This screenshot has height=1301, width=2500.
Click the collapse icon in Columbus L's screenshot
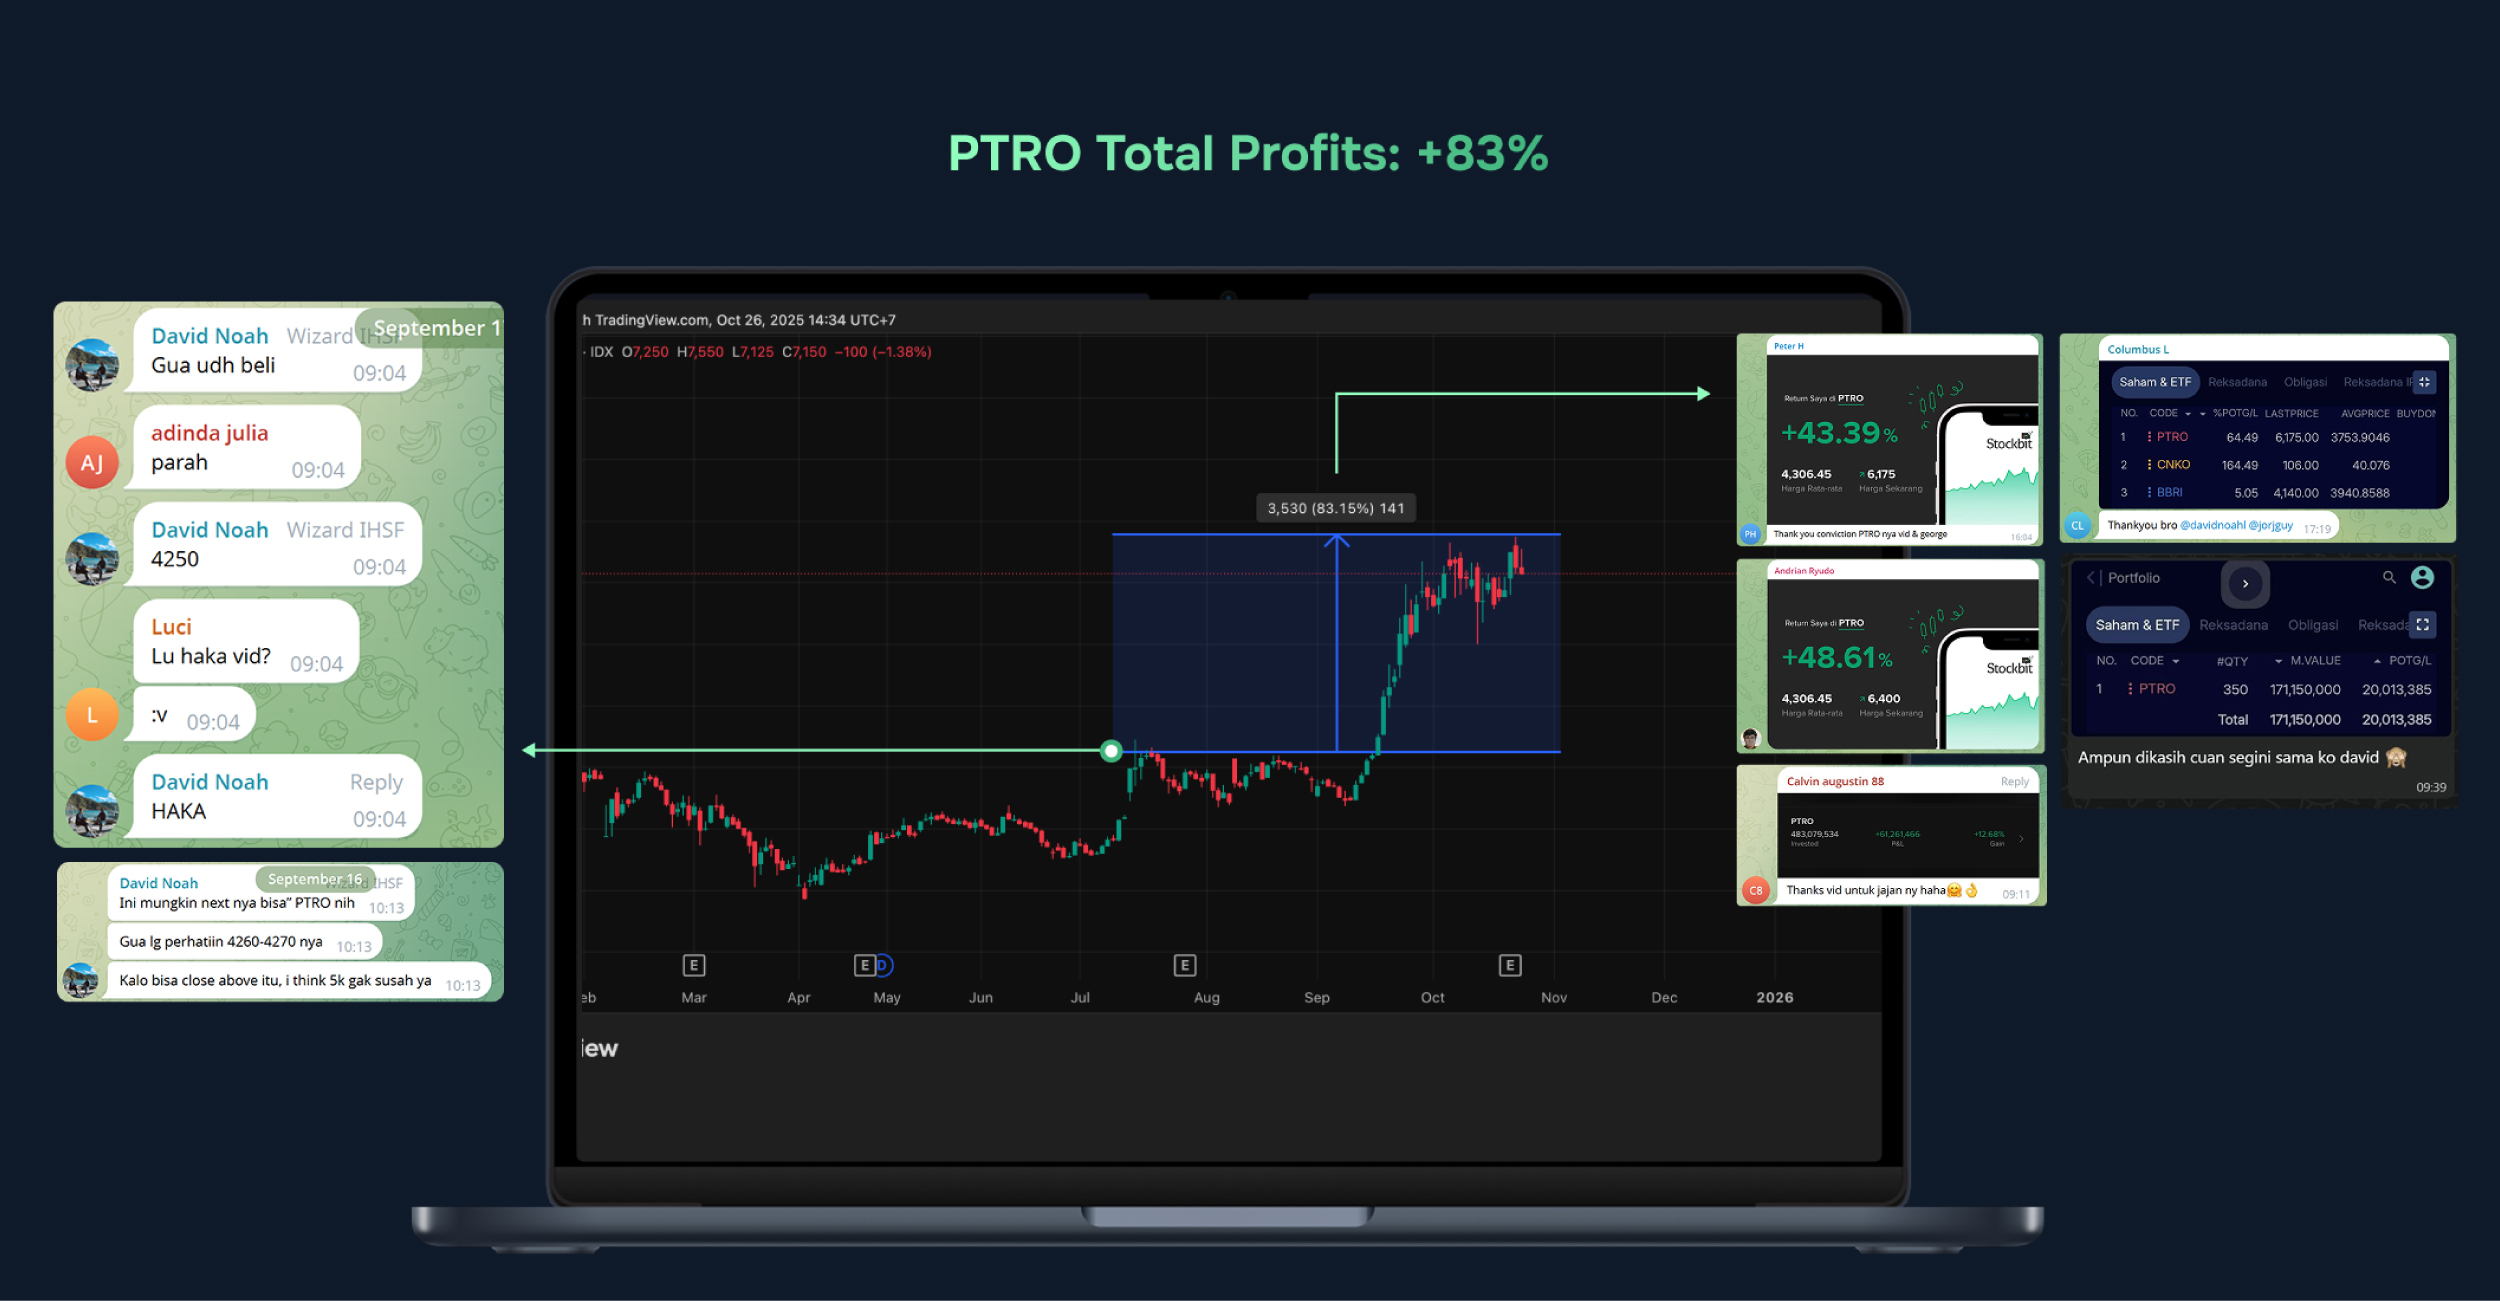click(2424, 382)
